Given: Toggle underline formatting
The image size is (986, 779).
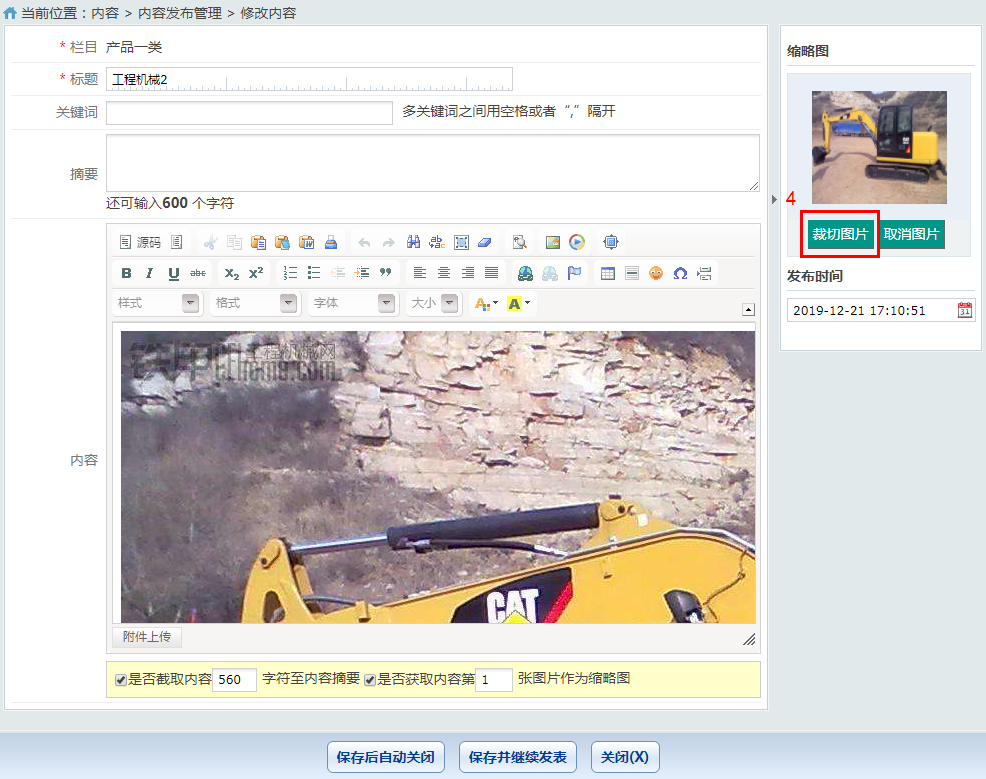Looking at the screenshot, I should coord(174,273).
